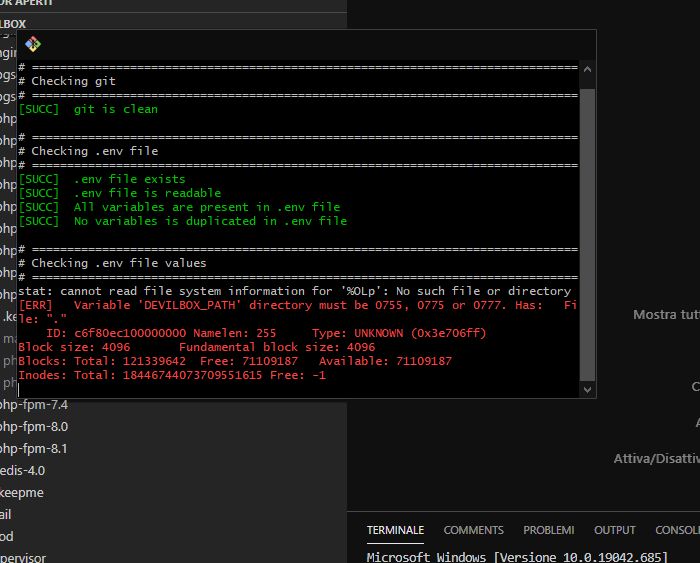Screen dimensions: 700x563
Task: Switch to the OUTPUT panel tab
Action: tap(614, 530)
